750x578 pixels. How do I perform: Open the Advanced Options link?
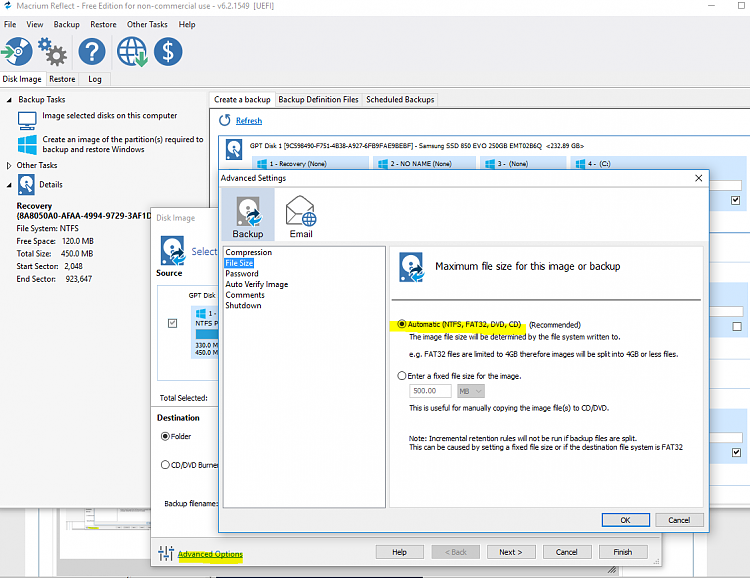[x=210, y=554]
